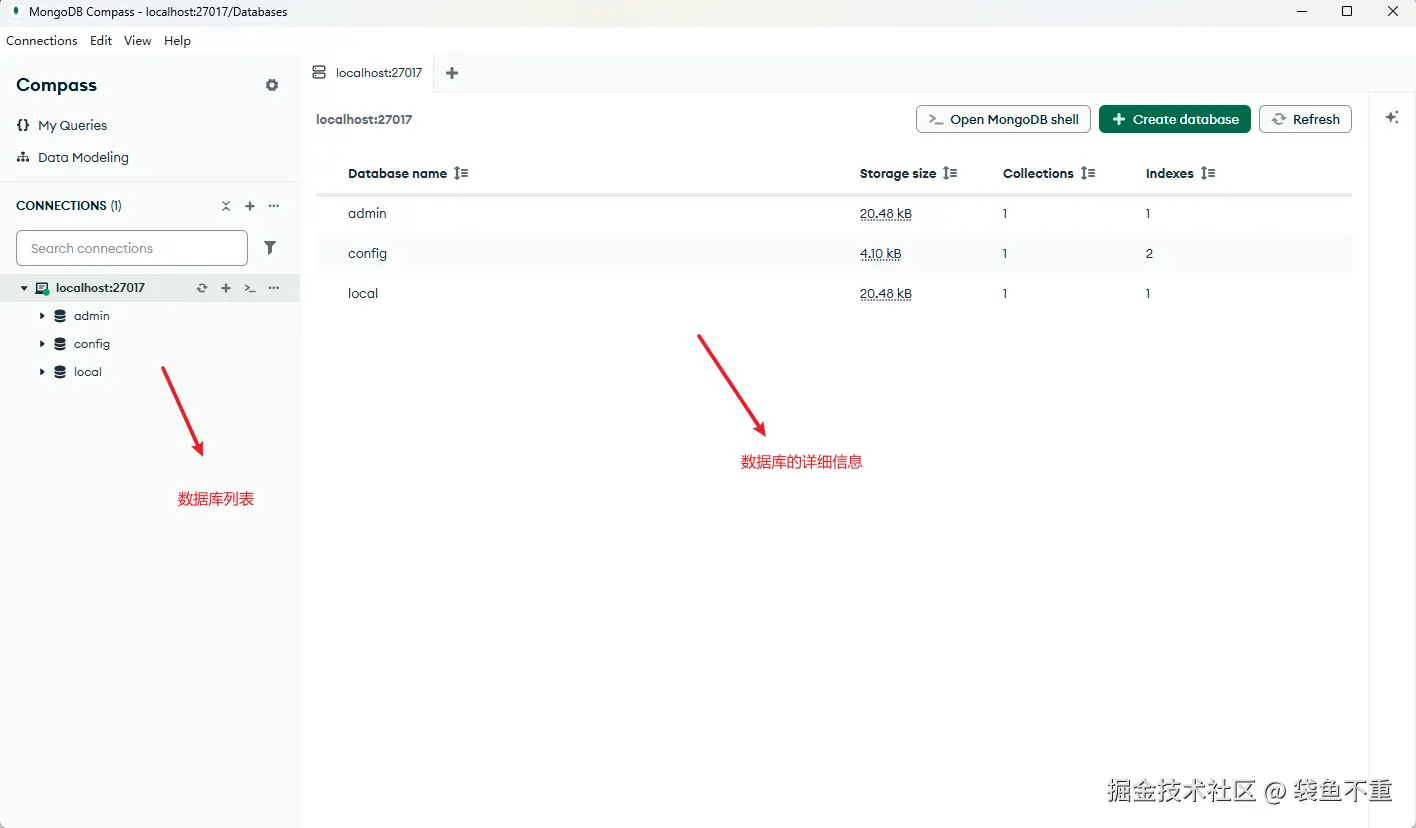Maximize the MongoDB Compass window
The image size is (1416, 828).
1347,12
